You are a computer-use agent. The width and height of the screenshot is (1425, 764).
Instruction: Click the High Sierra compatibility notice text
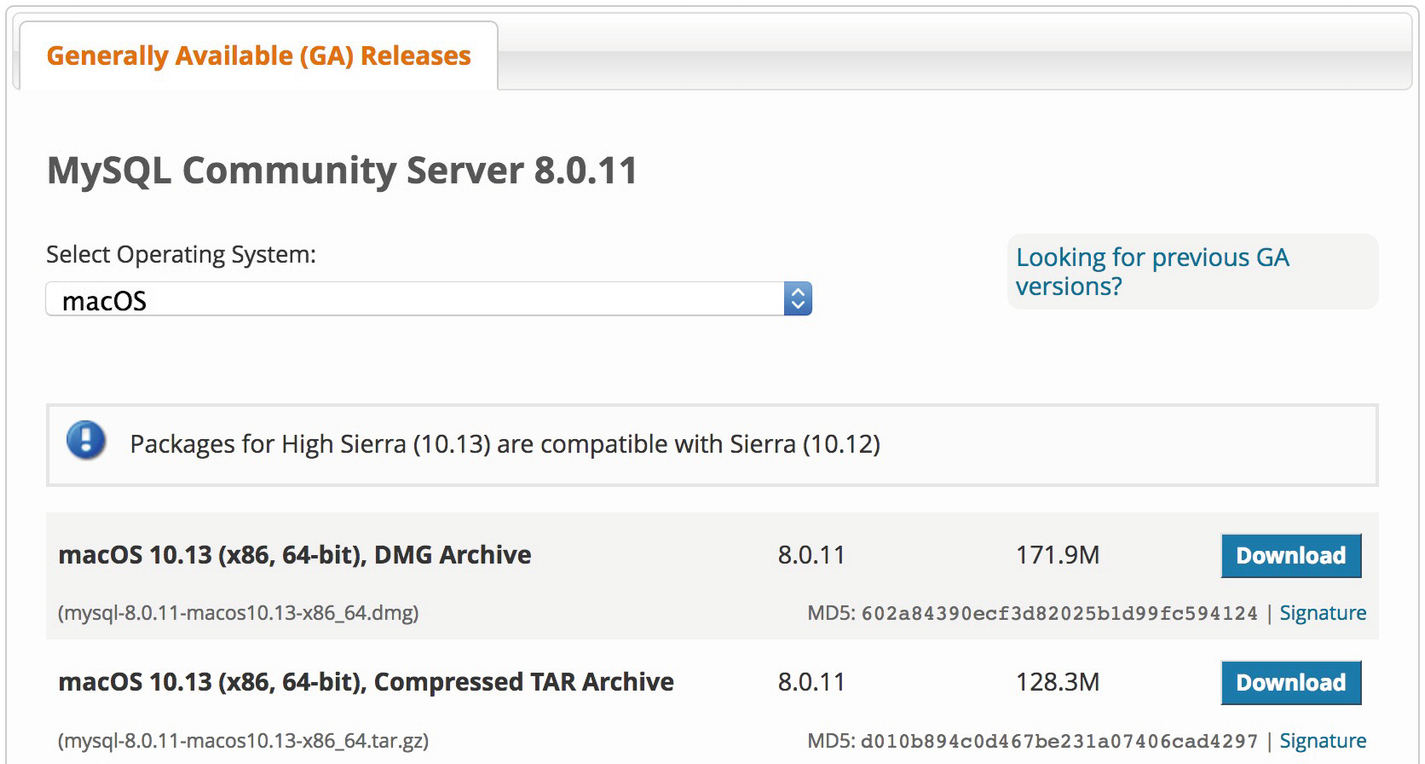pyautogui.click(x=505, y=444)
